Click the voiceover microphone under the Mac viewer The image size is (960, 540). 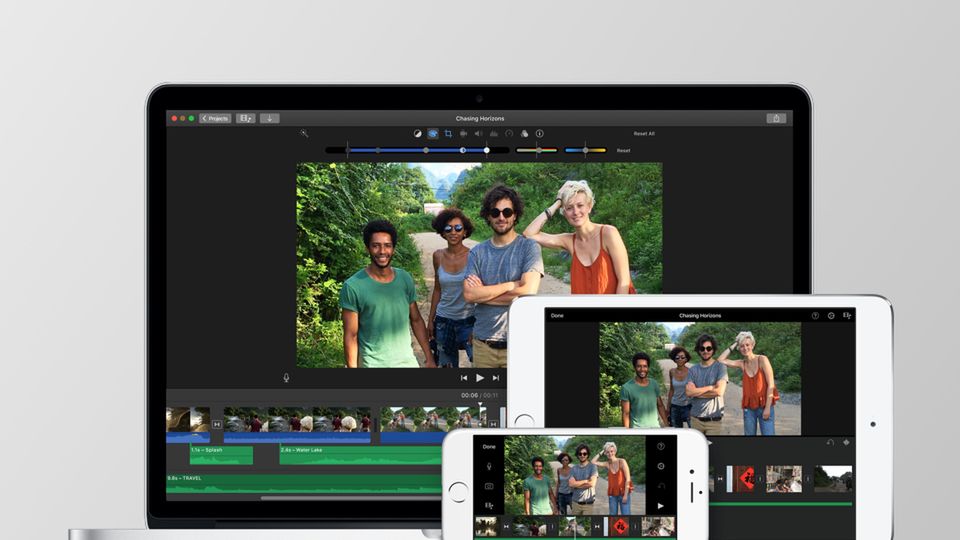(x=286, y=378)
